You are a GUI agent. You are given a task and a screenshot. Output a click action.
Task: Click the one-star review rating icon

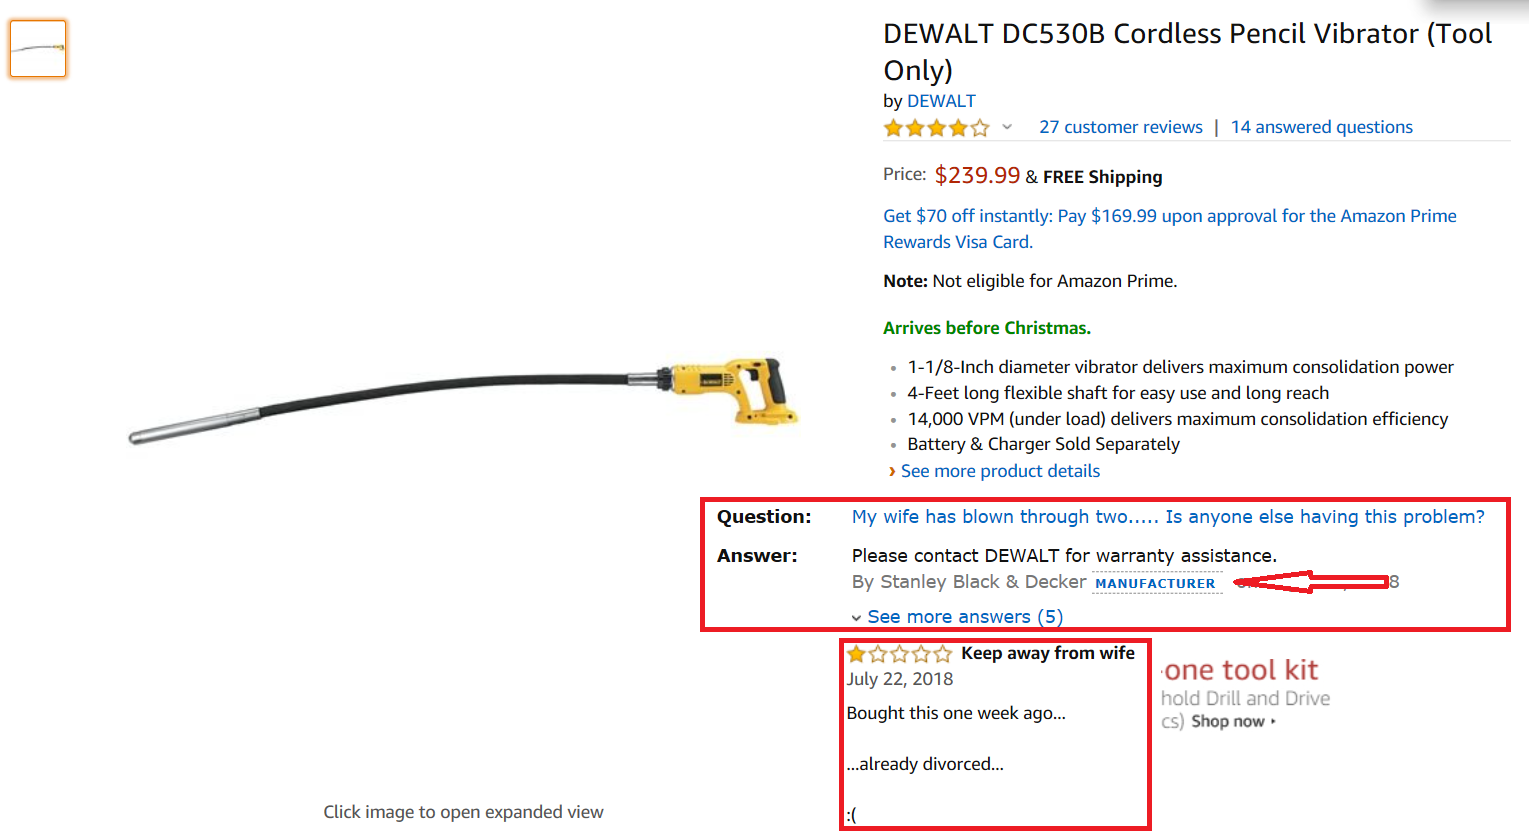[899, 654]
